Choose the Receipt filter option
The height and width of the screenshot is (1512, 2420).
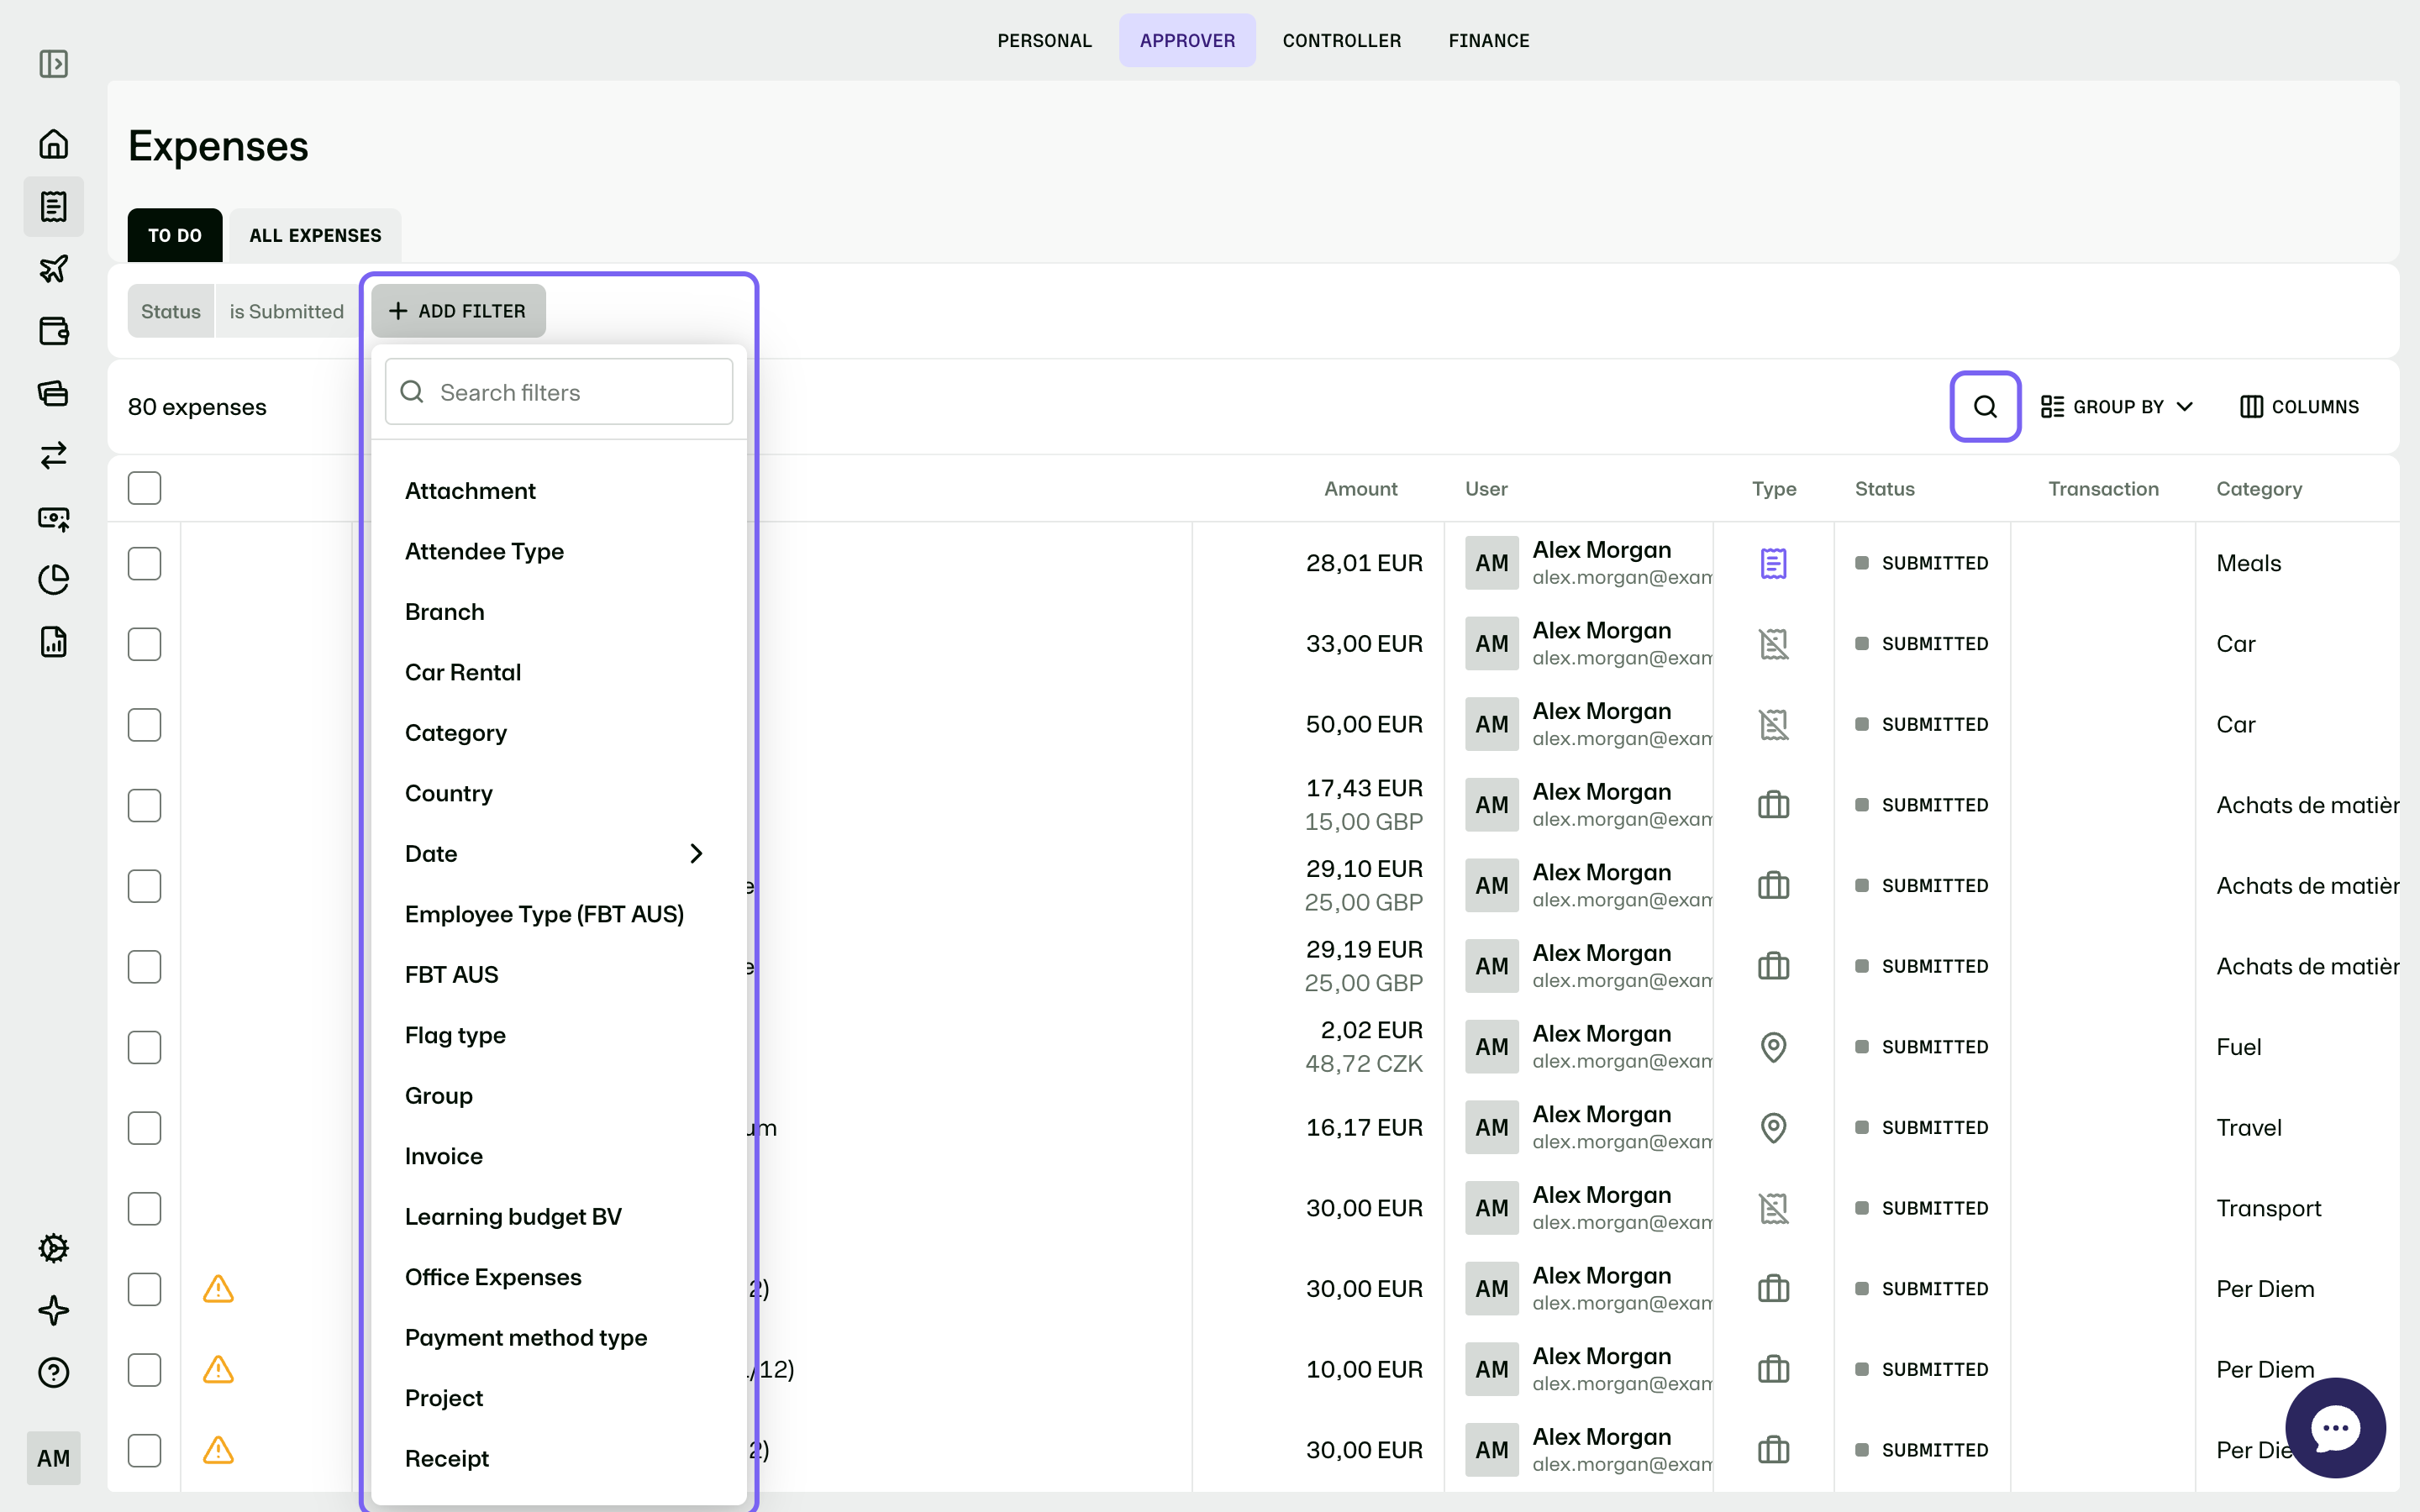click(x=558, y=1458)
